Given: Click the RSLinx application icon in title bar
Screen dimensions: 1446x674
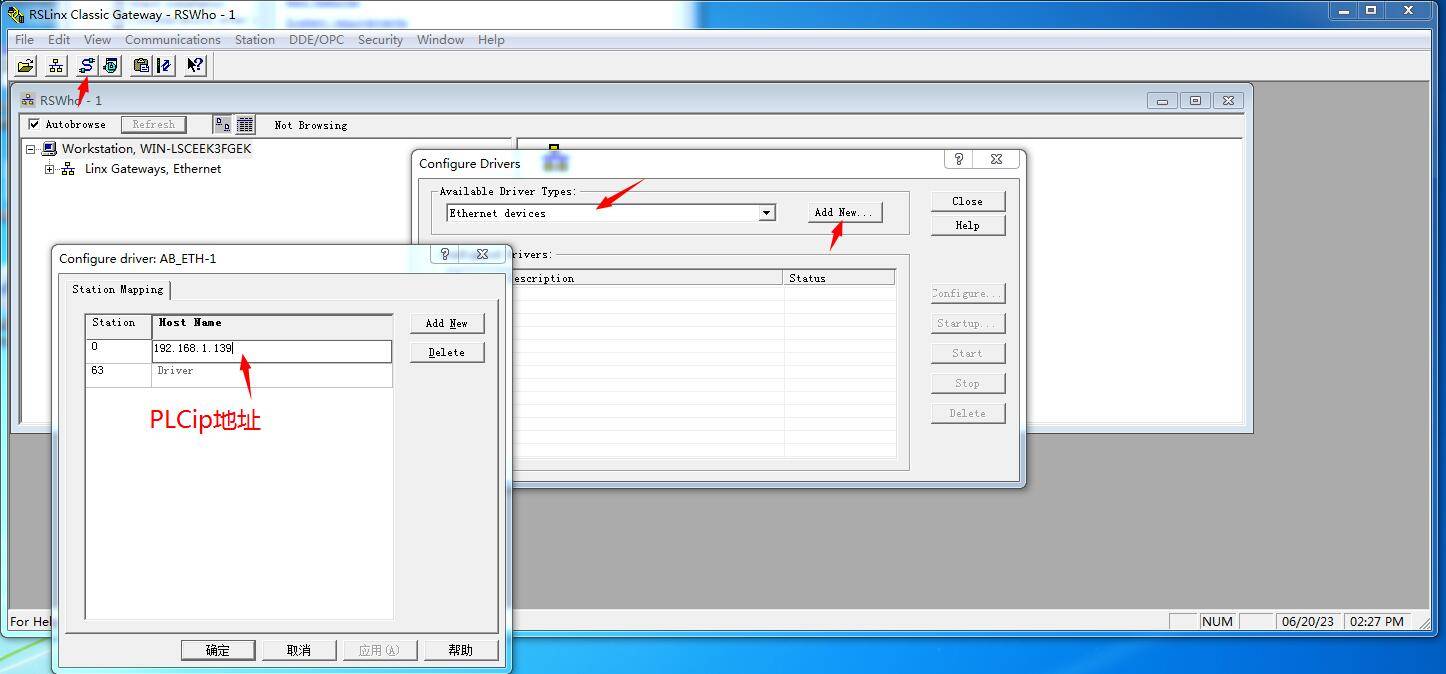Looking at the screenshot, I should (x=16, y=14).
